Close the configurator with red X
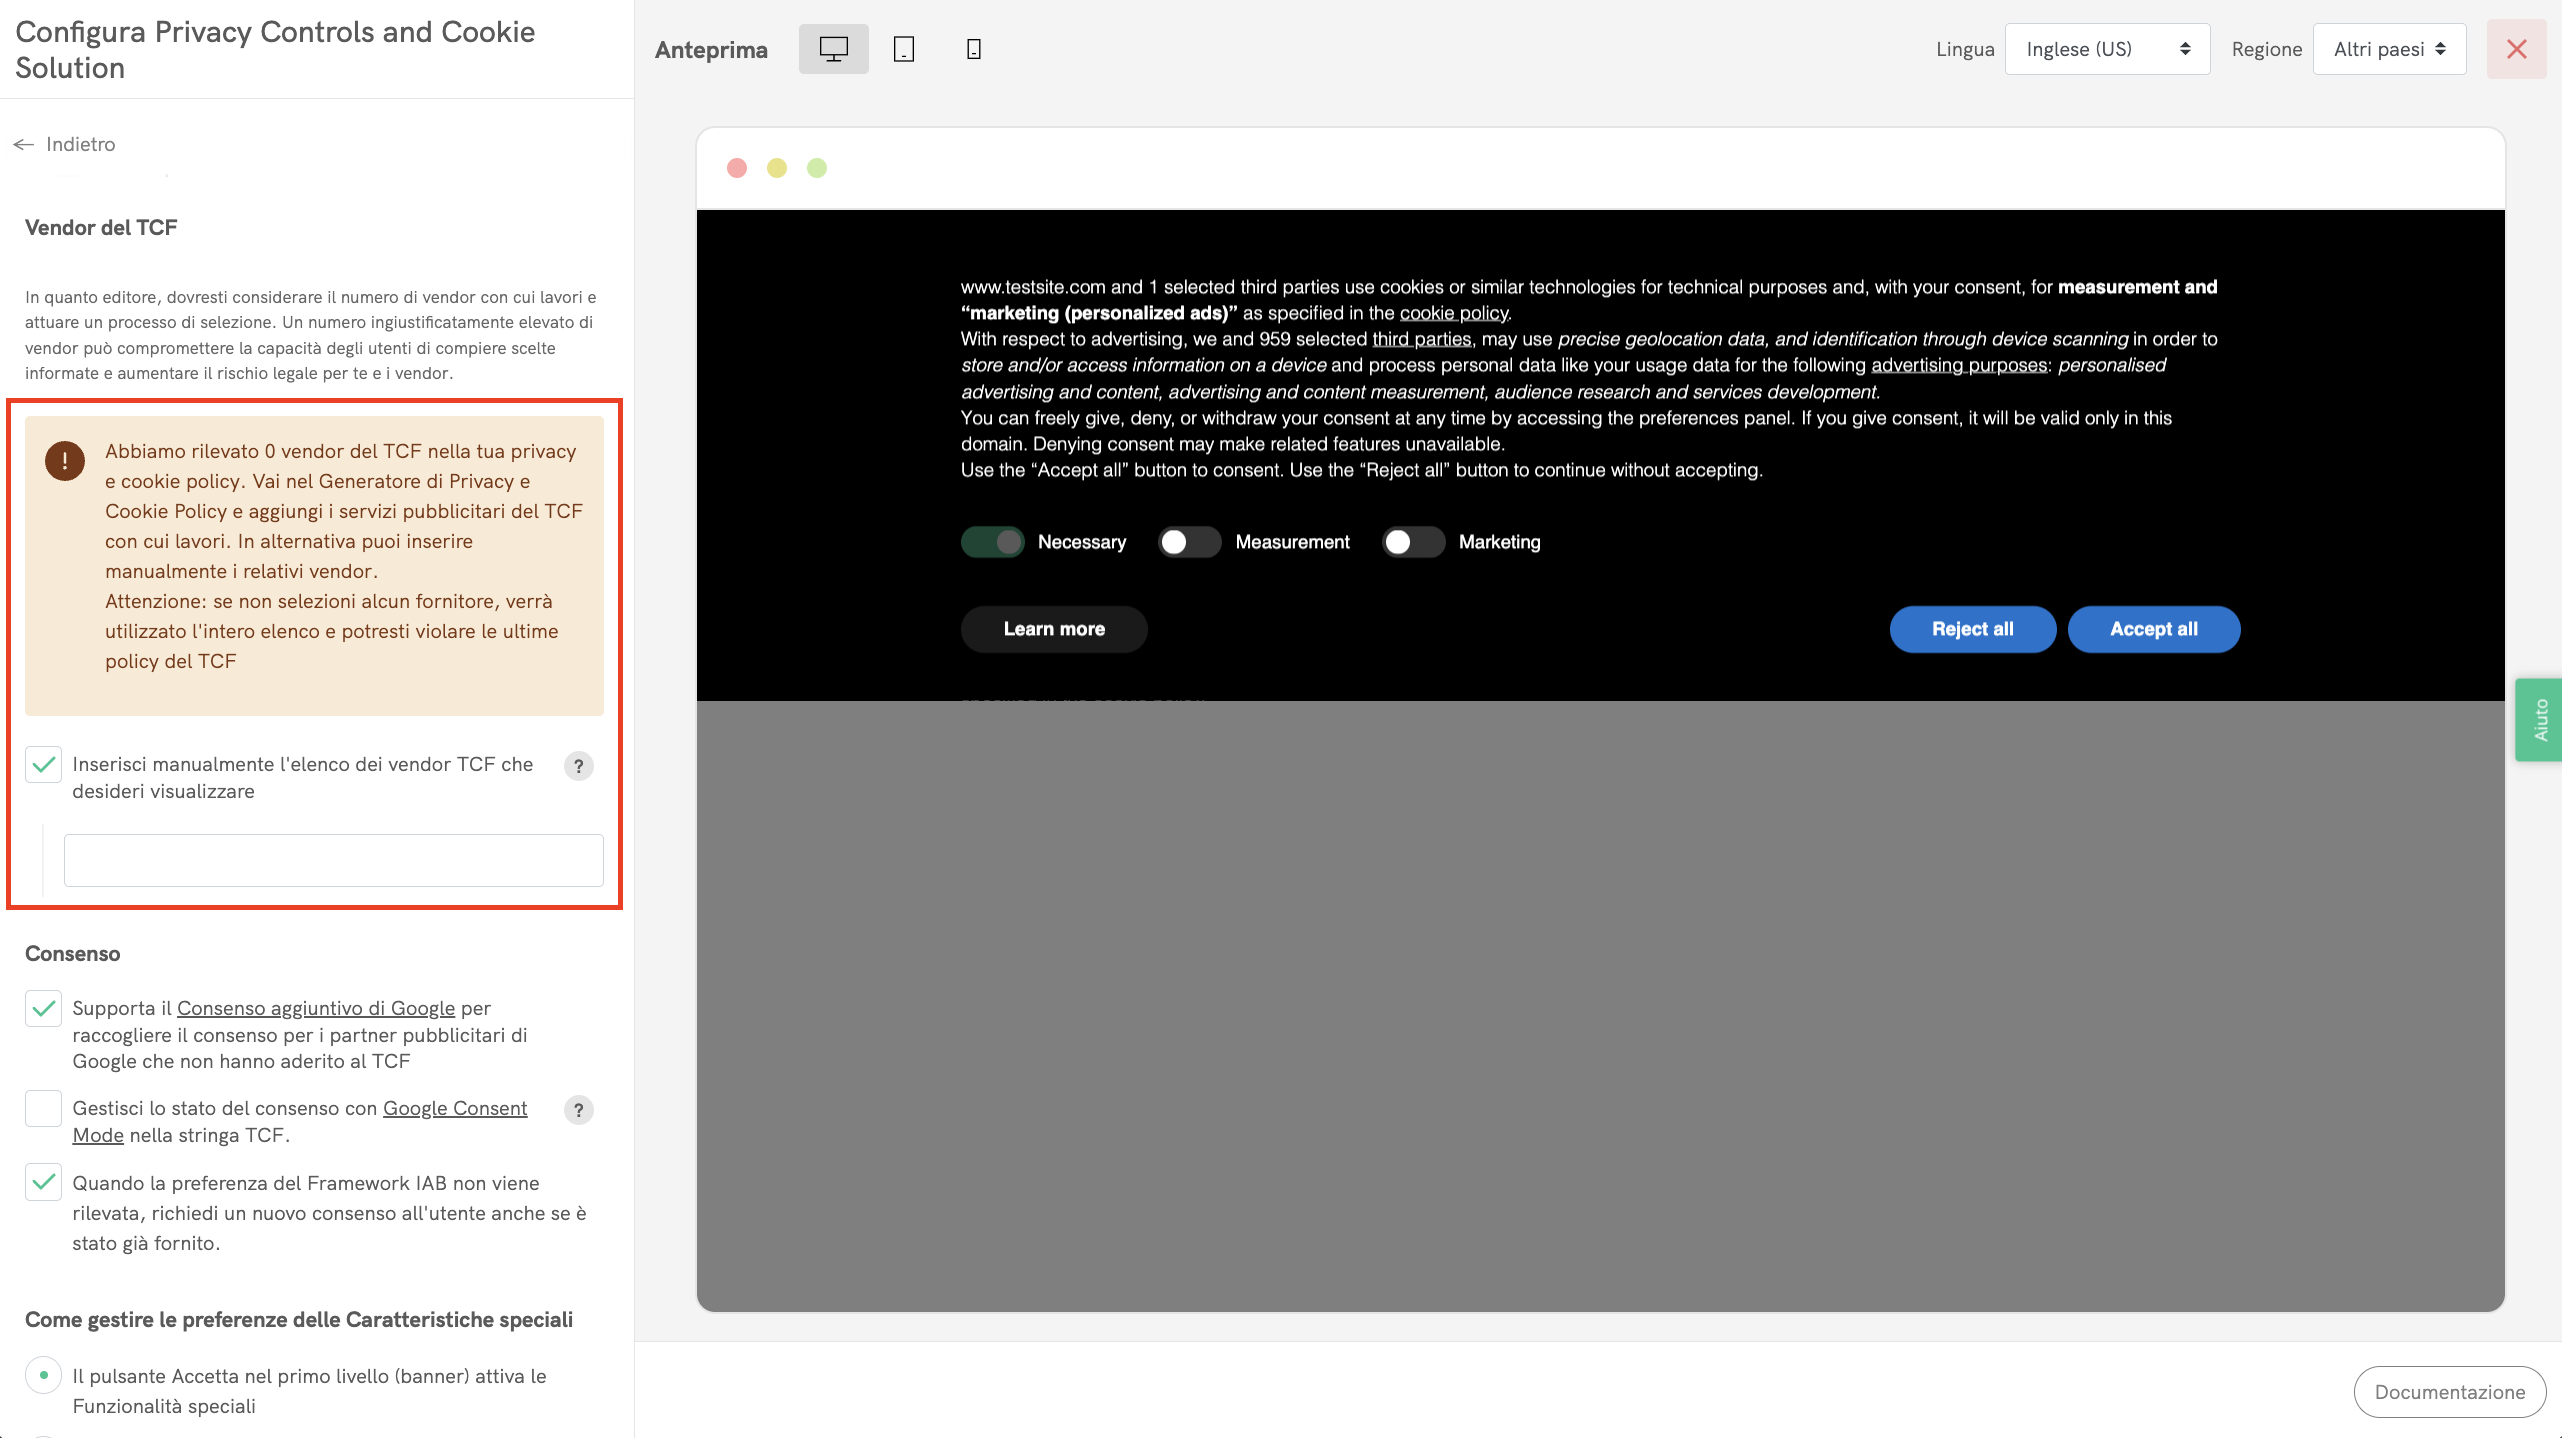Viewport: 2562px width, 1438px height. pos(2516,49)
